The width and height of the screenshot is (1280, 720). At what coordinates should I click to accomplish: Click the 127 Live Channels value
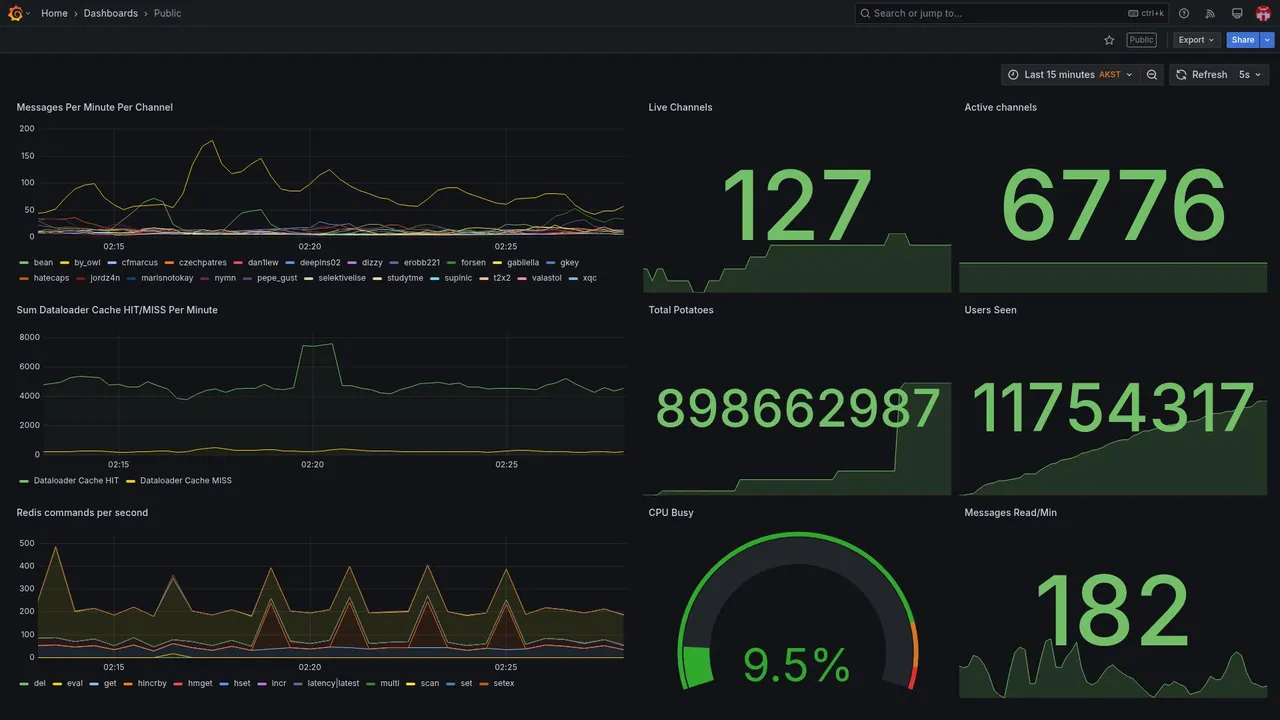[797, 207]
